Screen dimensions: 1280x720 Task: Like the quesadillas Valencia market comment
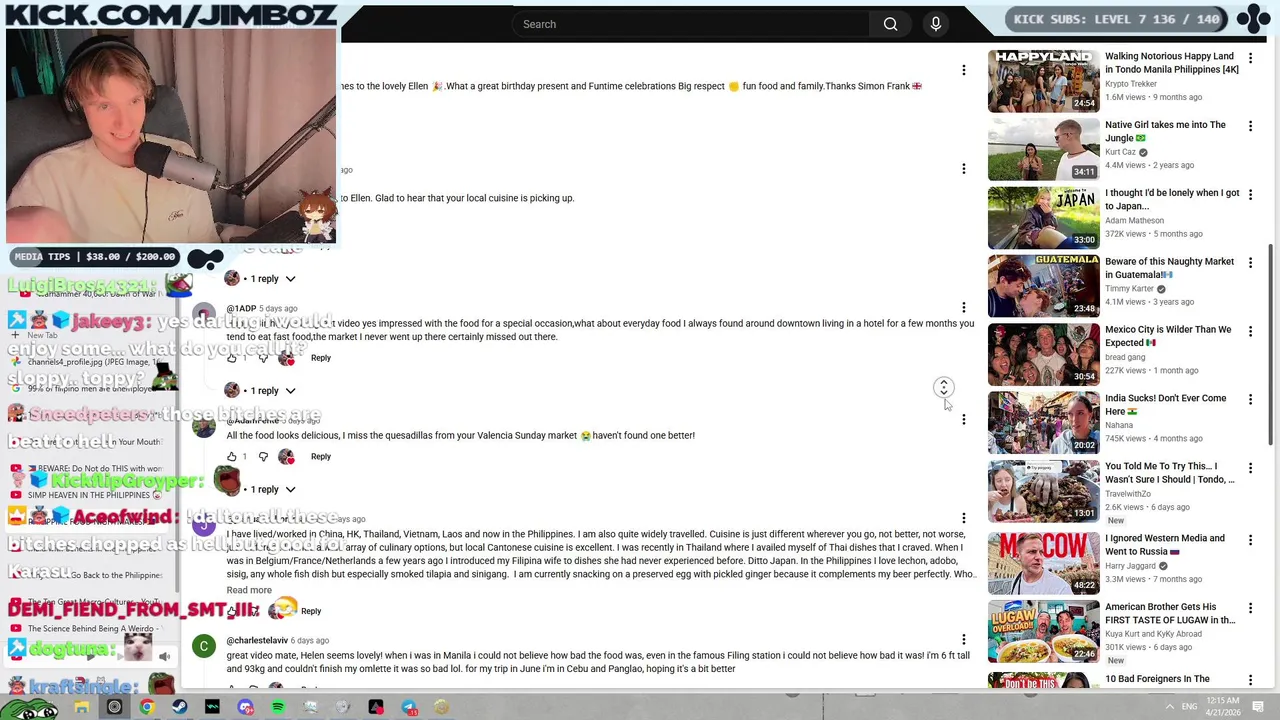point(232,457)
